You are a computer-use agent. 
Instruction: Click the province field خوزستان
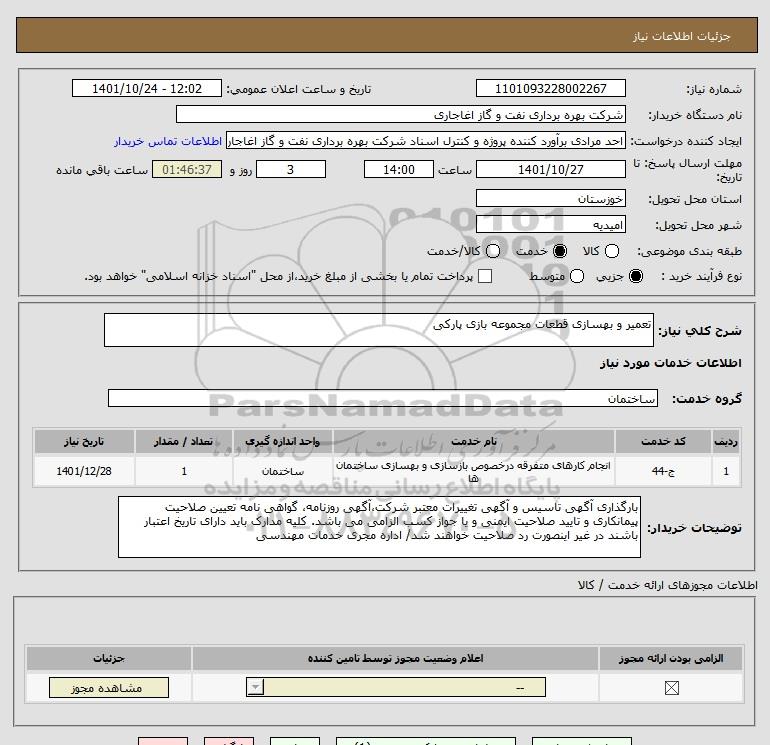point(550,198)
